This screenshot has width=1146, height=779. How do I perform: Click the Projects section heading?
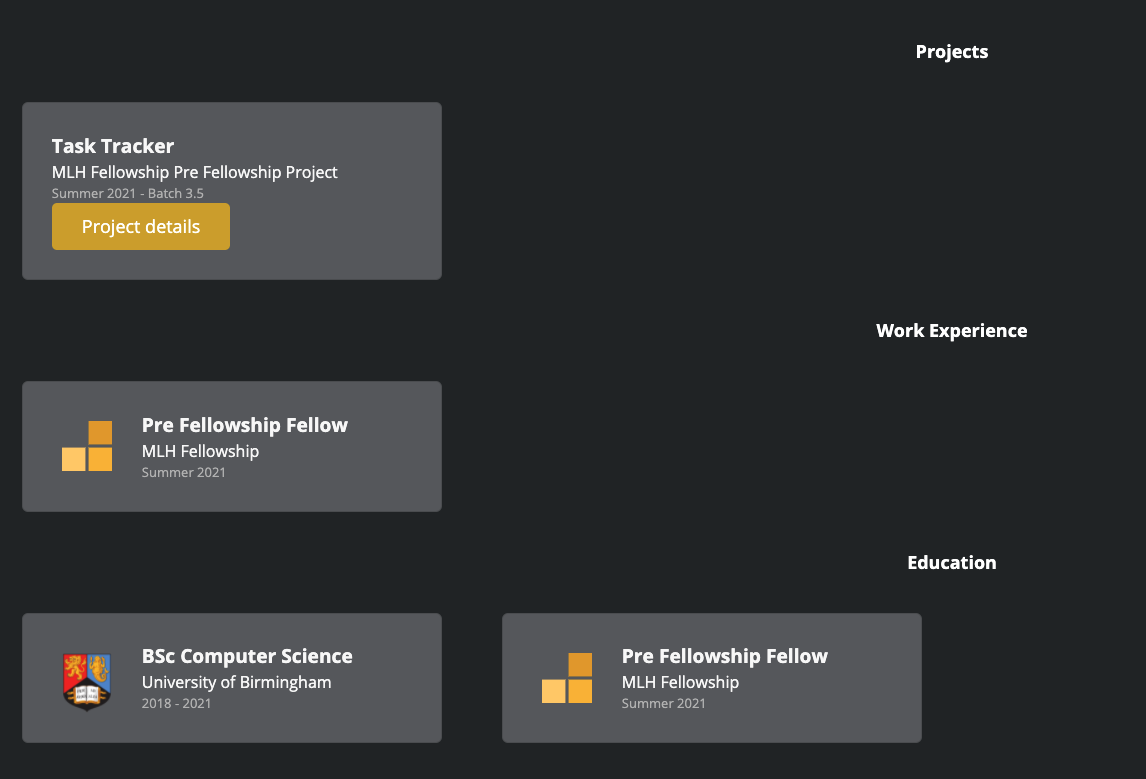pos(951,52)
